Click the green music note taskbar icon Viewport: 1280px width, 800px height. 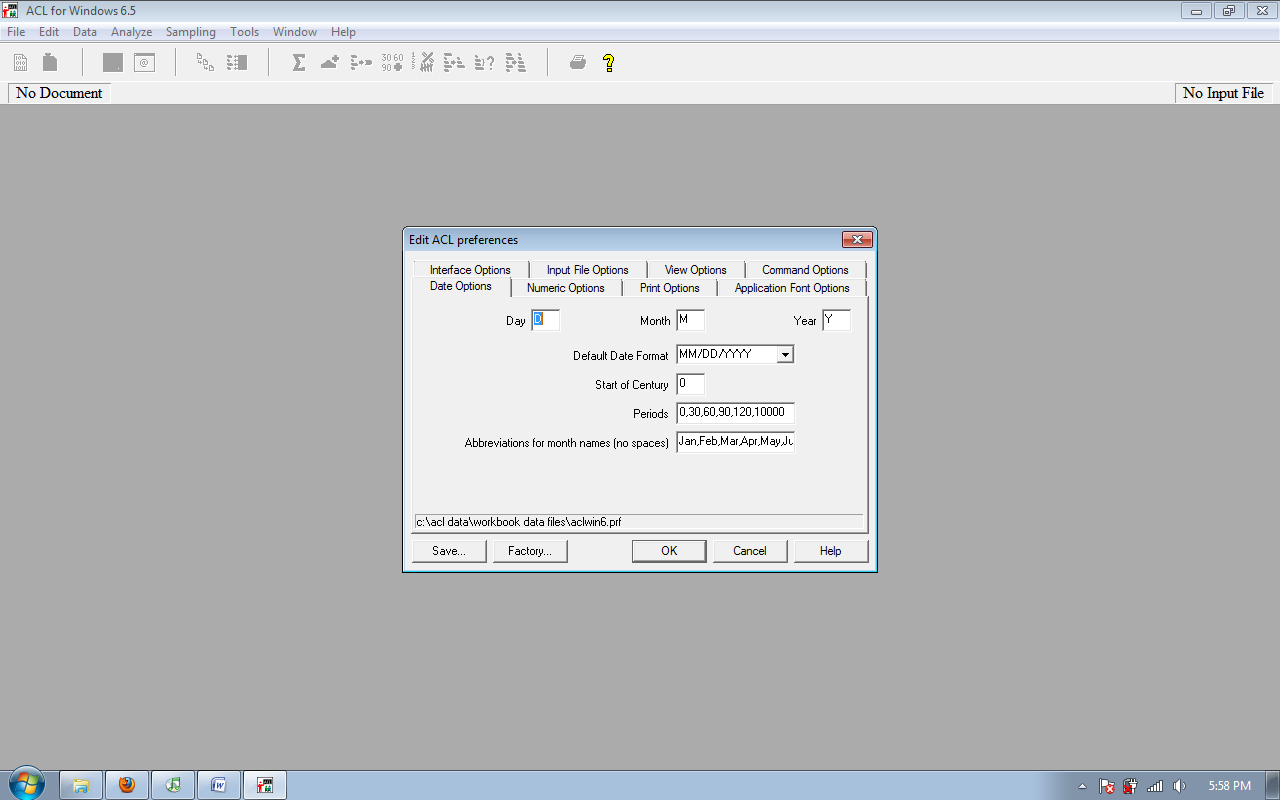pyautogui.click(x=173, y=785)
